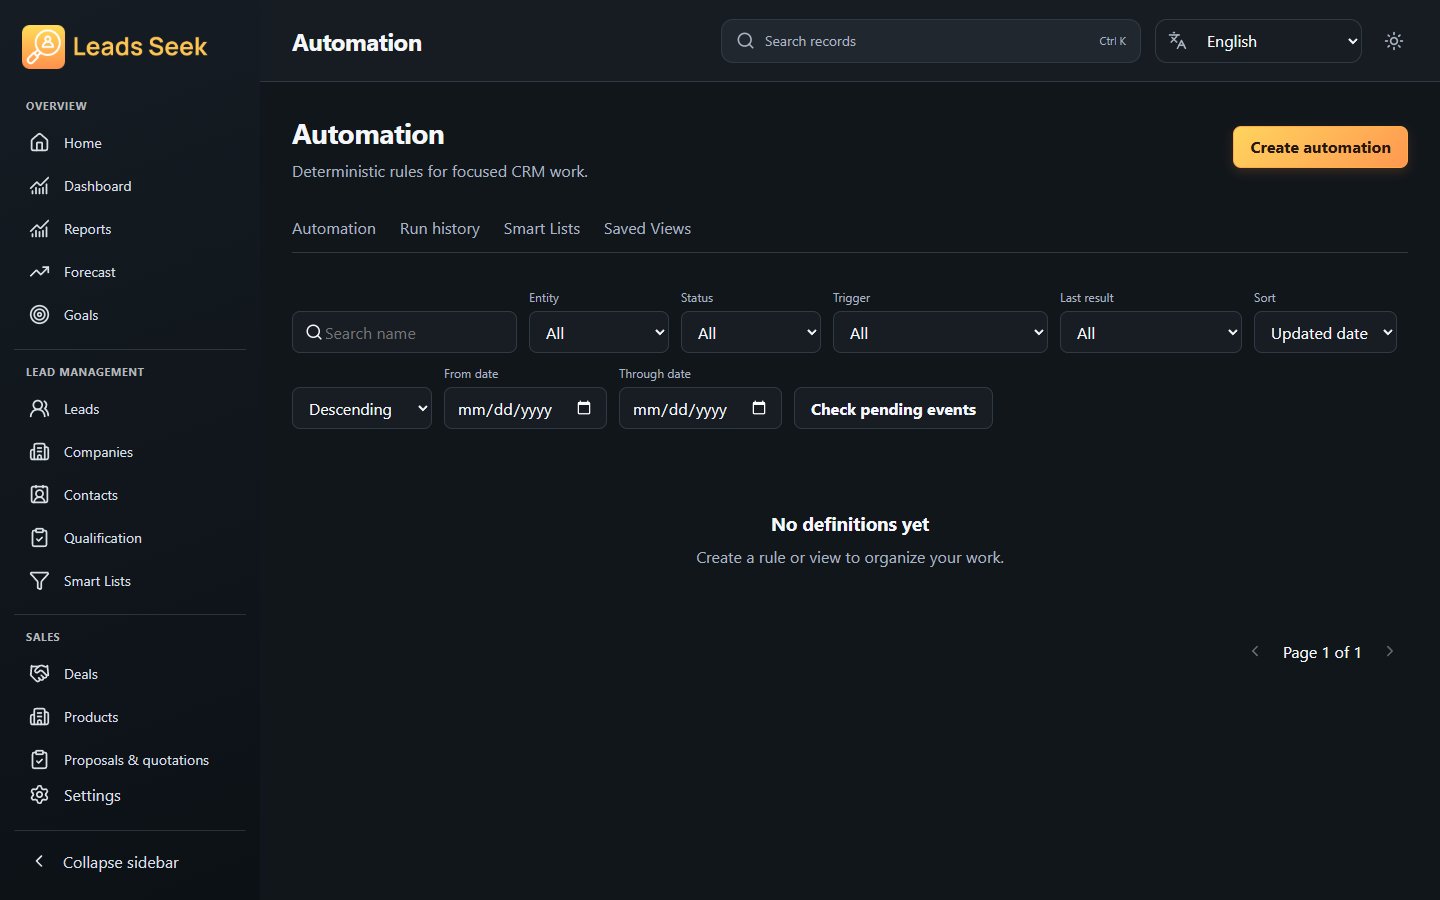This screenshot has height=900, width=1440.
Task: Open the Trigger filter dropdown
Action: tap(940, 332)
